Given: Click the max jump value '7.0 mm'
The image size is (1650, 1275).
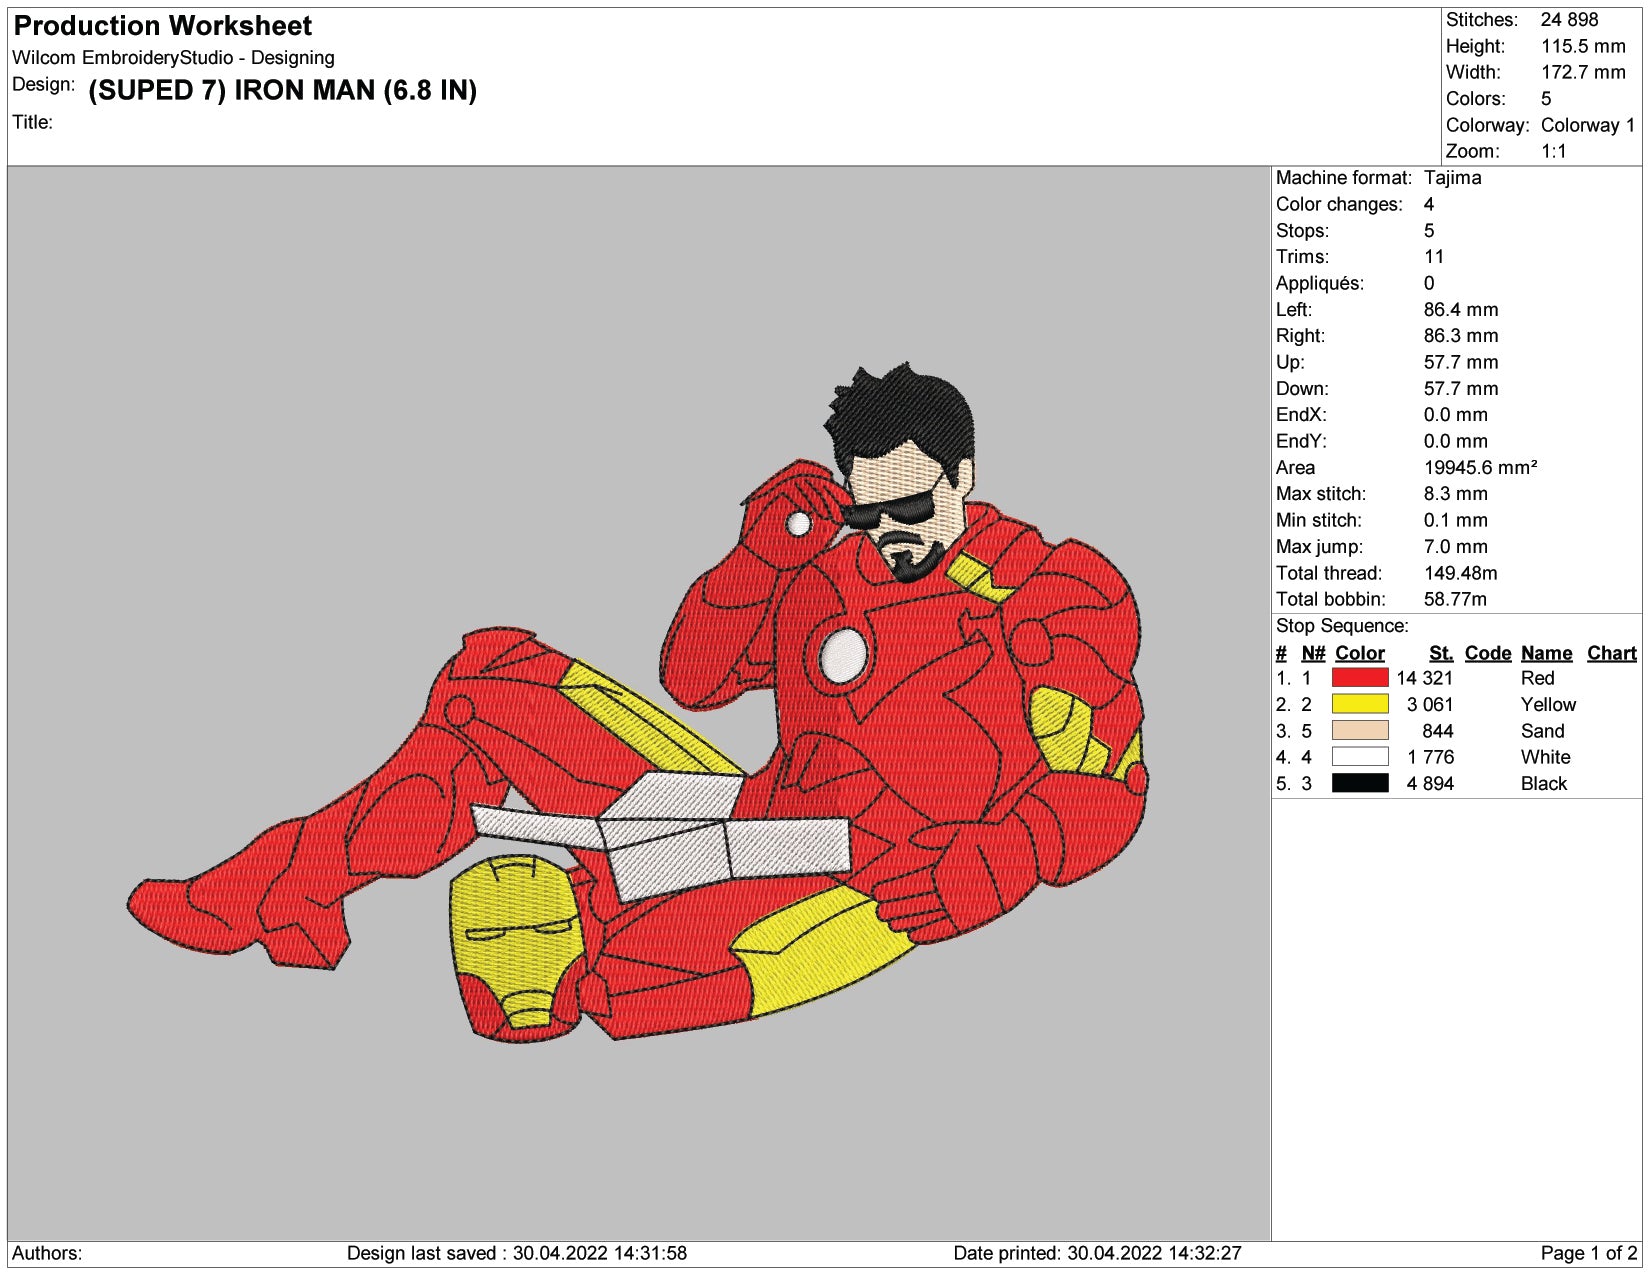Looking at the screenshot, I should [1455, 547].
